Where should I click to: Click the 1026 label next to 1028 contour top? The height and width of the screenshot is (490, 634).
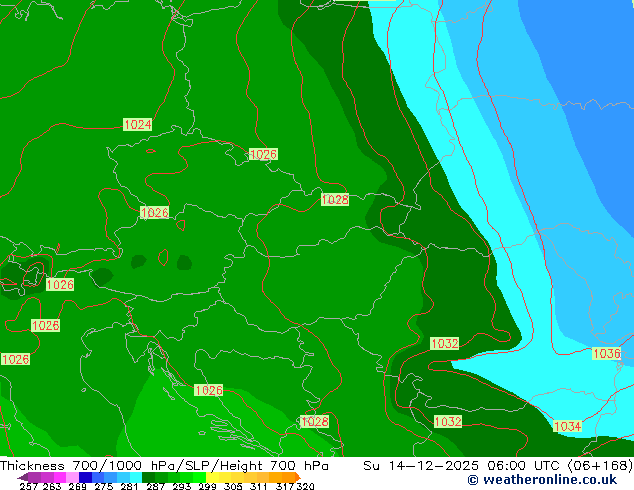point(263,154)
